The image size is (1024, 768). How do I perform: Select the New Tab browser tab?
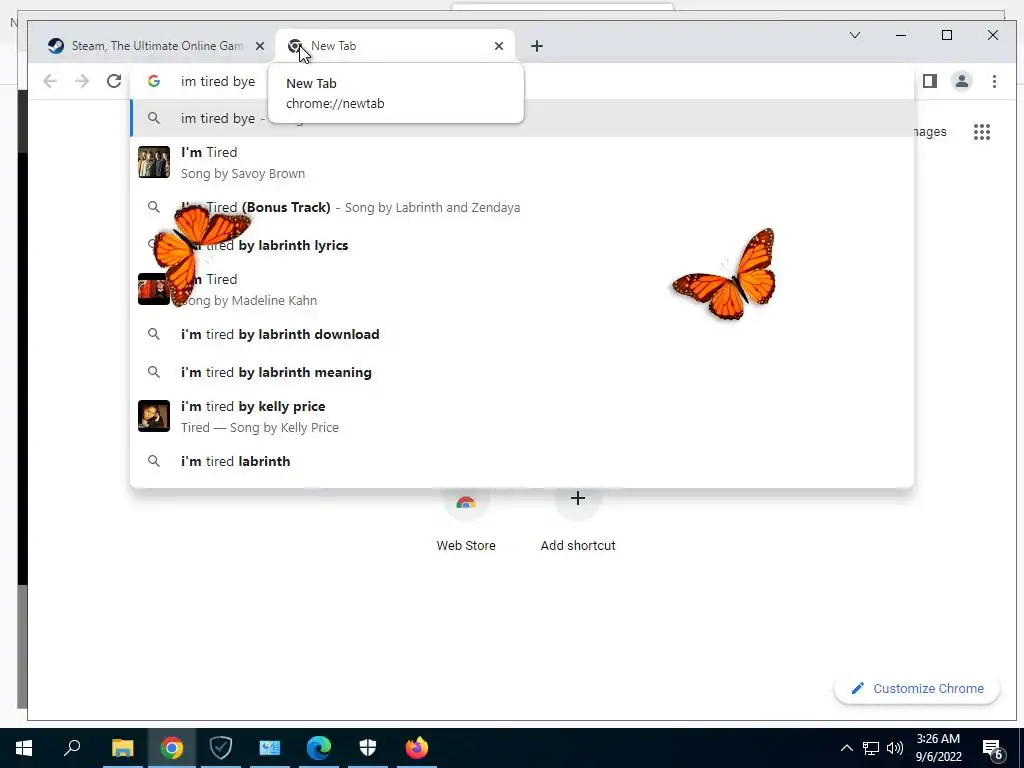[x=394, y=46]
